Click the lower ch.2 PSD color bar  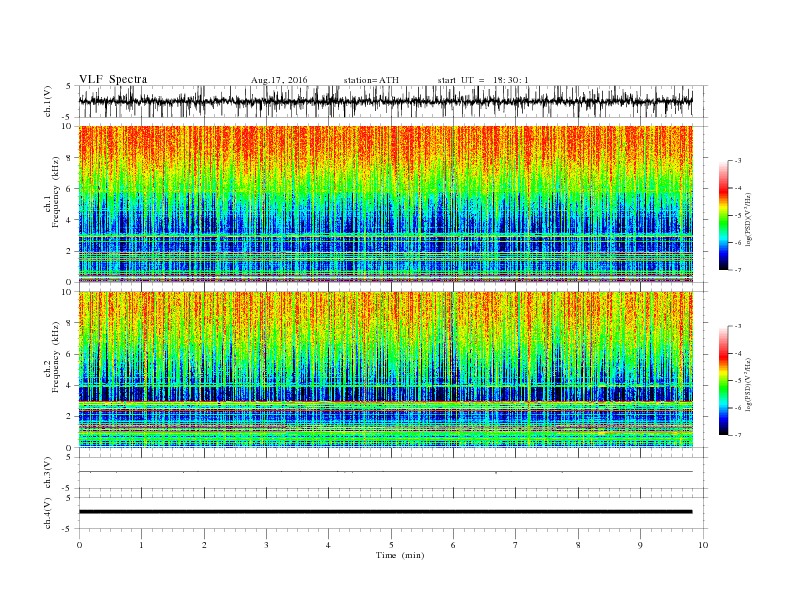723,380
